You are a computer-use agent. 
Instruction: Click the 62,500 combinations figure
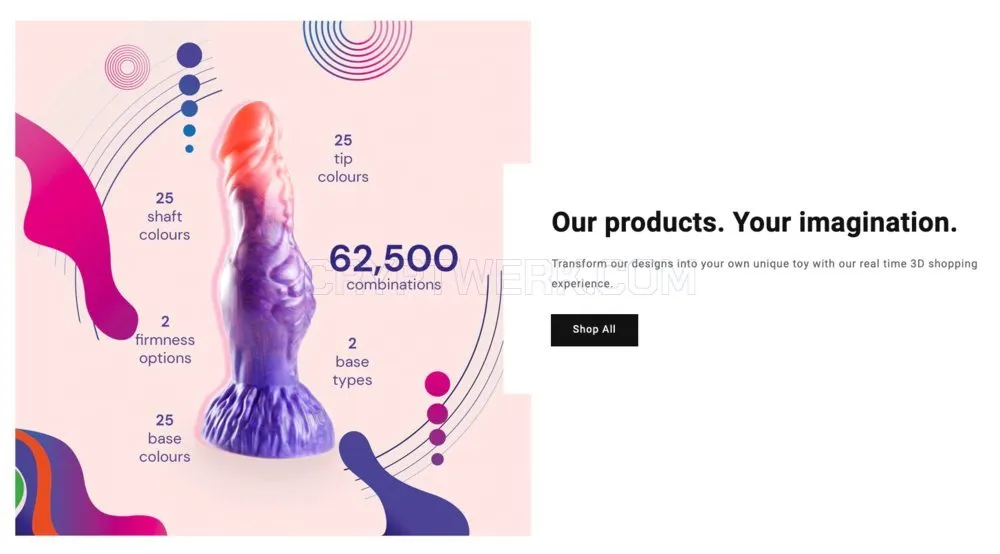click(393, 267)
